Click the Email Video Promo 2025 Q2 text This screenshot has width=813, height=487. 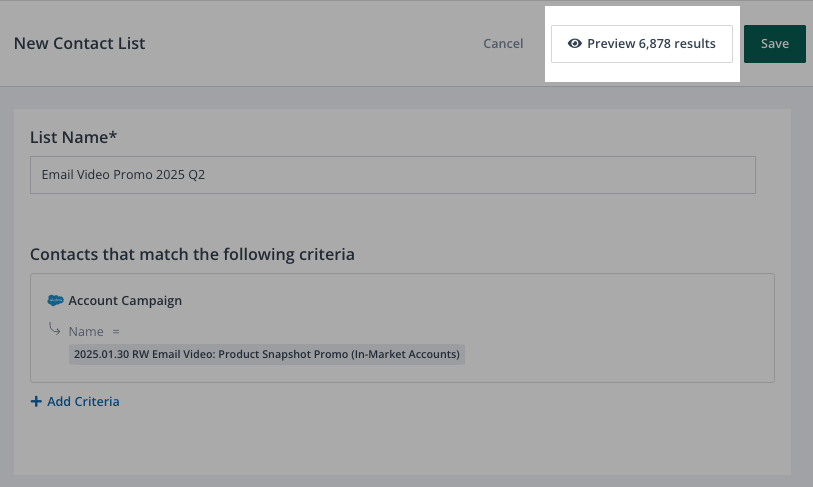click(x=130, y=174)
